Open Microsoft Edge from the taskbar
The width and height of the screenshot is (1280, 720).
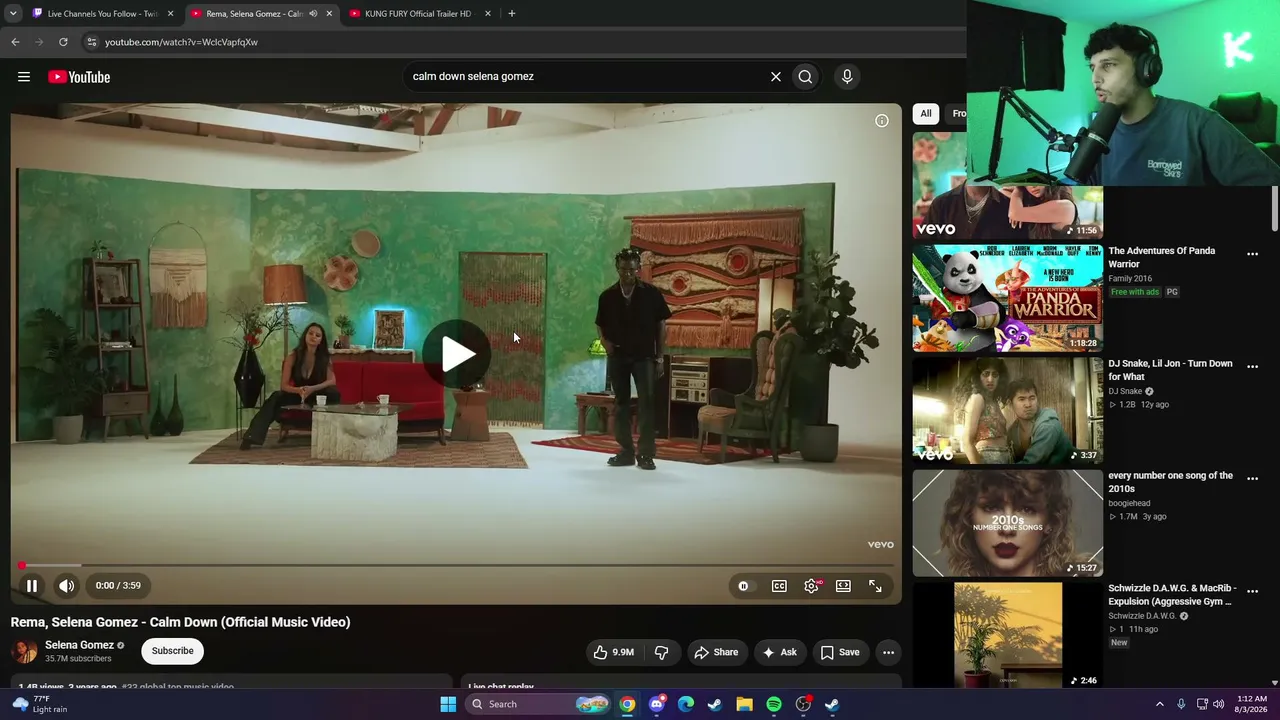686,704
